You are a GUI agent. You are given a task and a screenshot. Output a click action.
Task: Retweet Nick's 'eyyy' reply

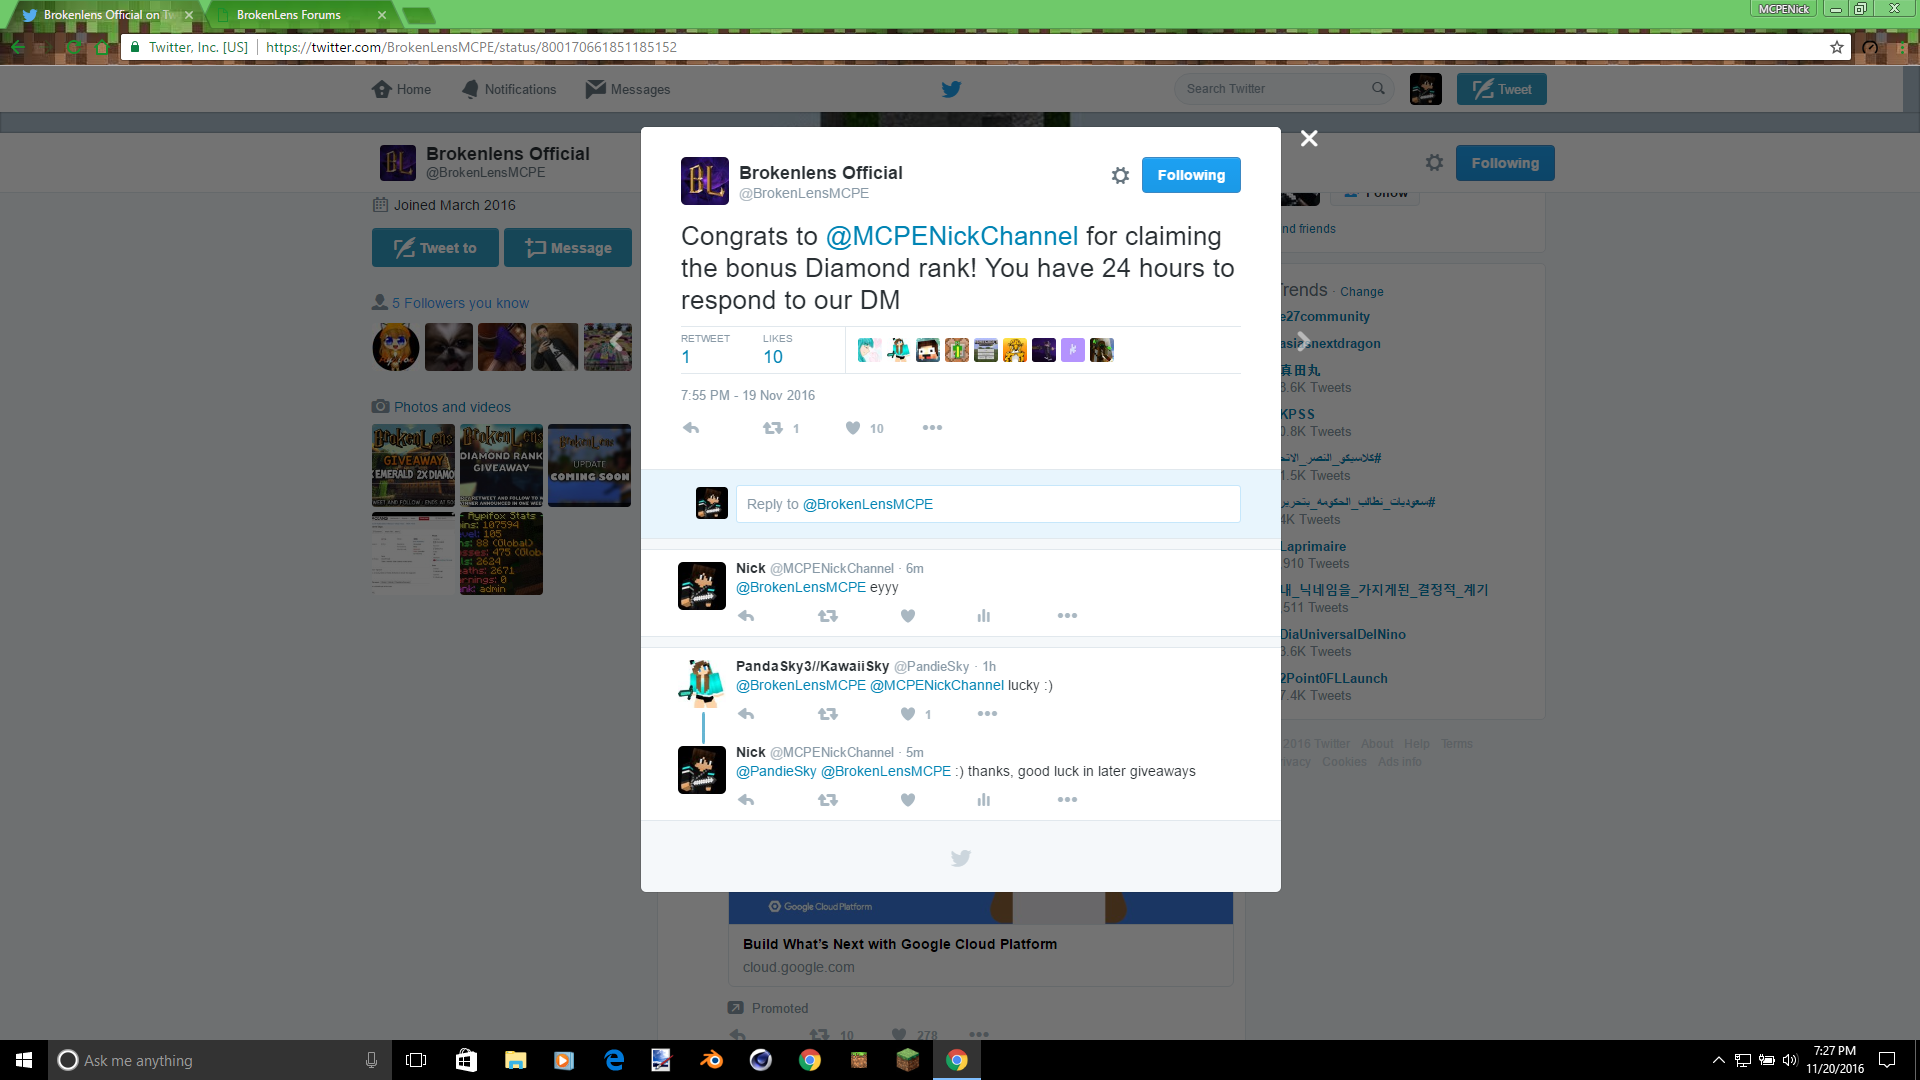pyautogui.click(x=828, y=616)
